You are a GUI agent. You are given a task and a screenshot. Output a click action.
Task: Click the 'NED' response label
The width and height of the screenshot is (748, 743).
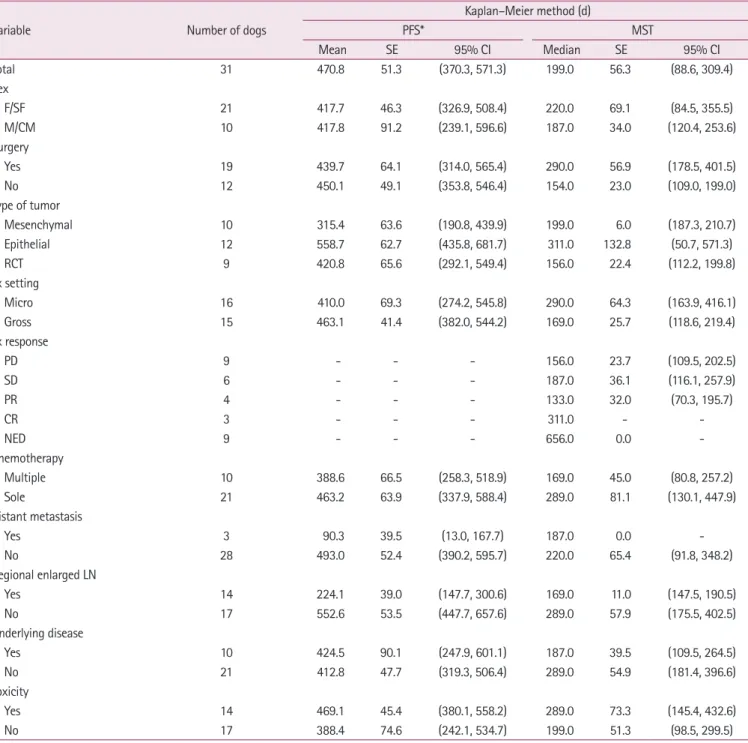point(15,439)
